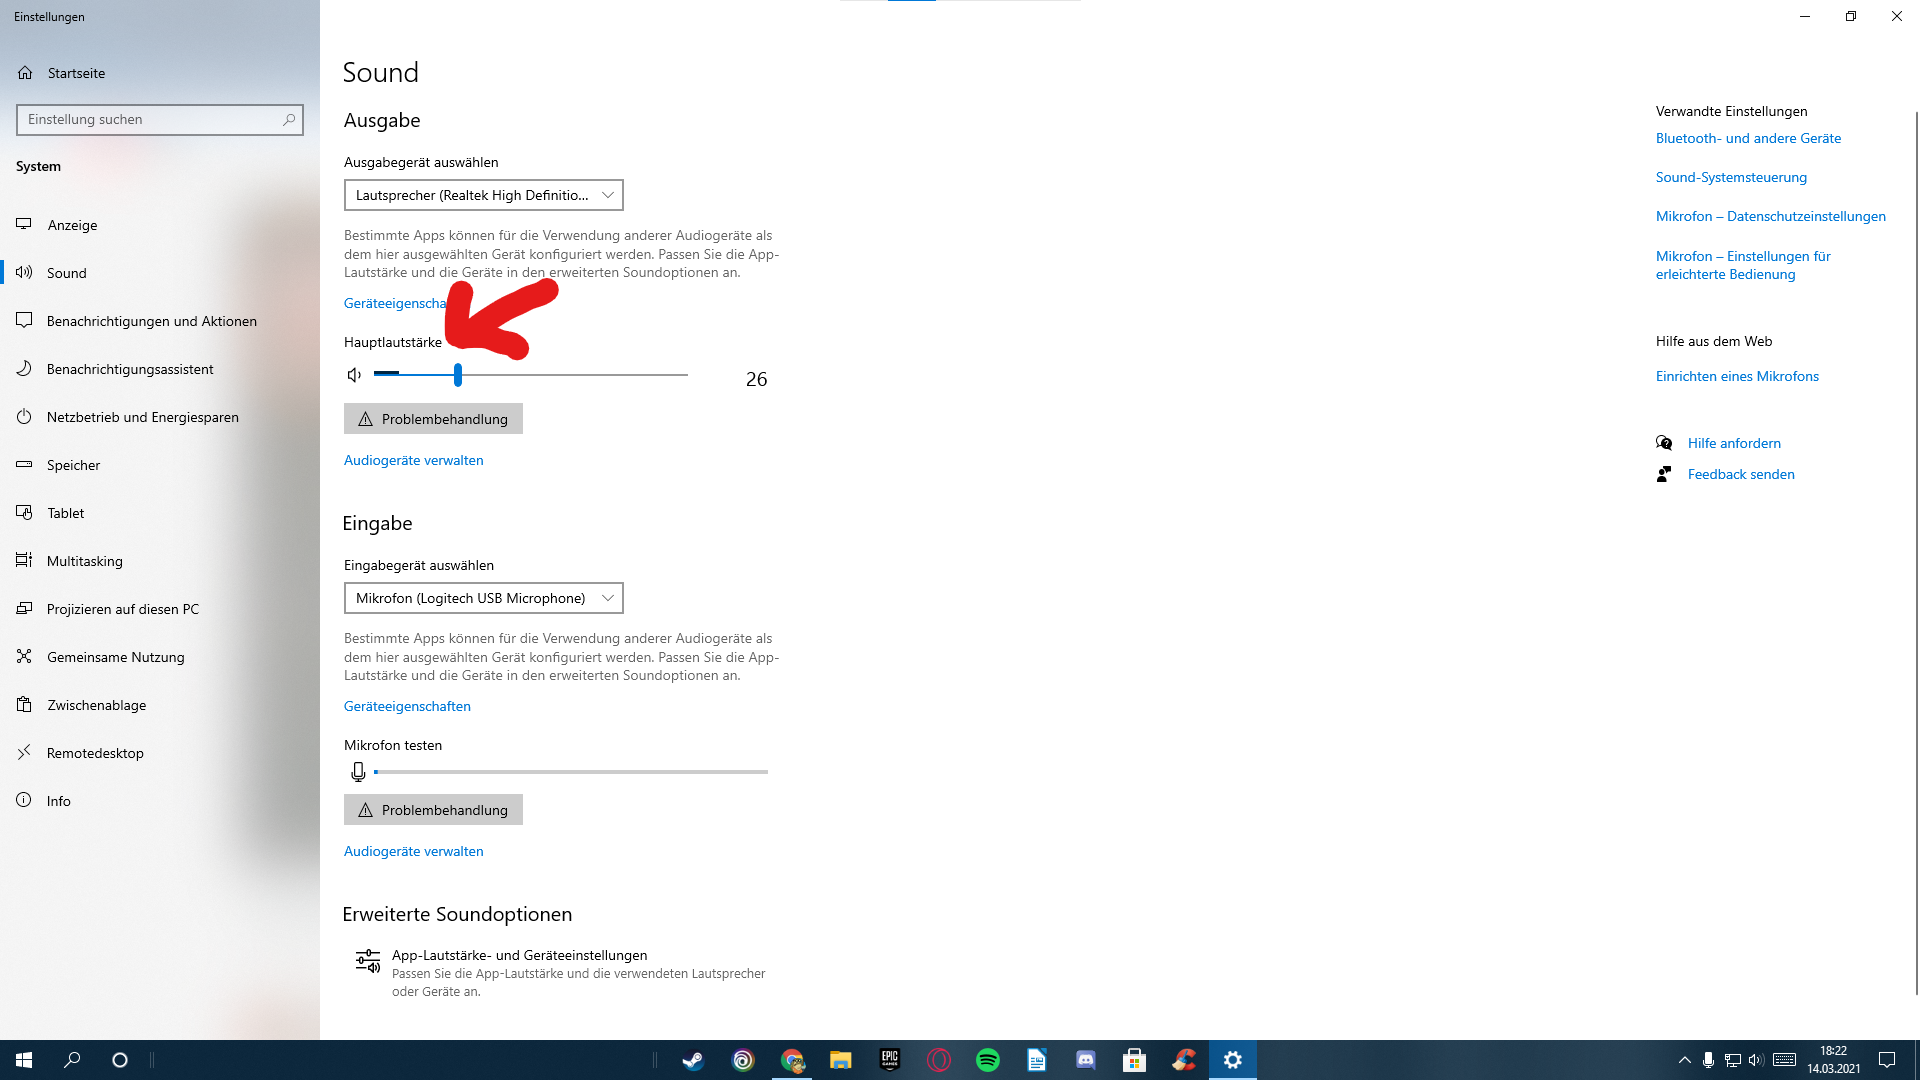
Task: Open Spotify from the taskbar
Action: click(987, 1060)
